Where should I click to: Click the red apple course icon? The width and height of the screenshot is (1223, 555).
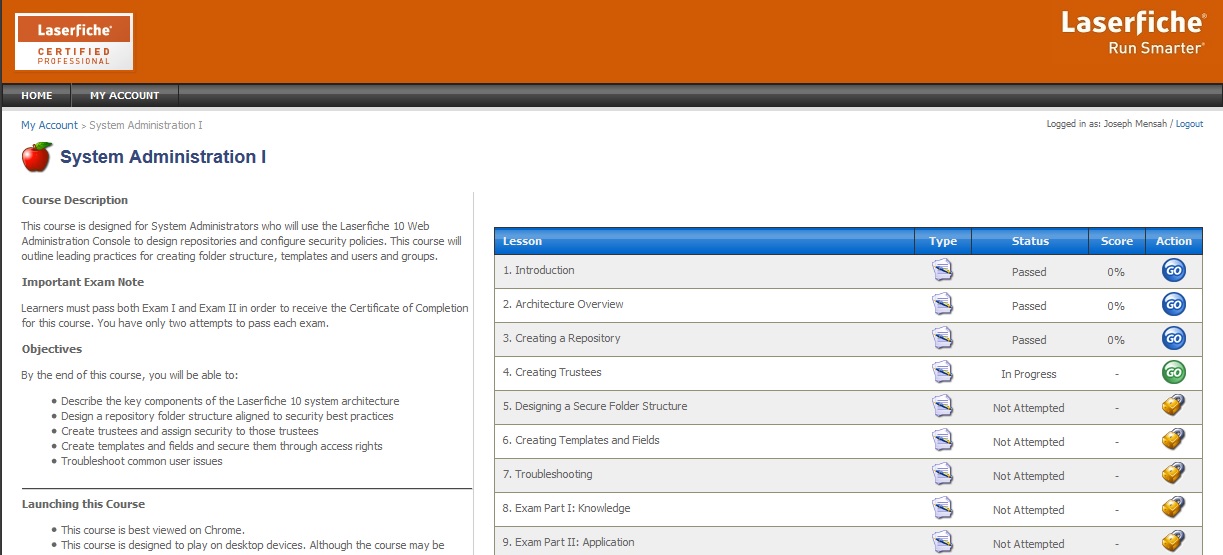pyautogui.click(x=37, y=157)
